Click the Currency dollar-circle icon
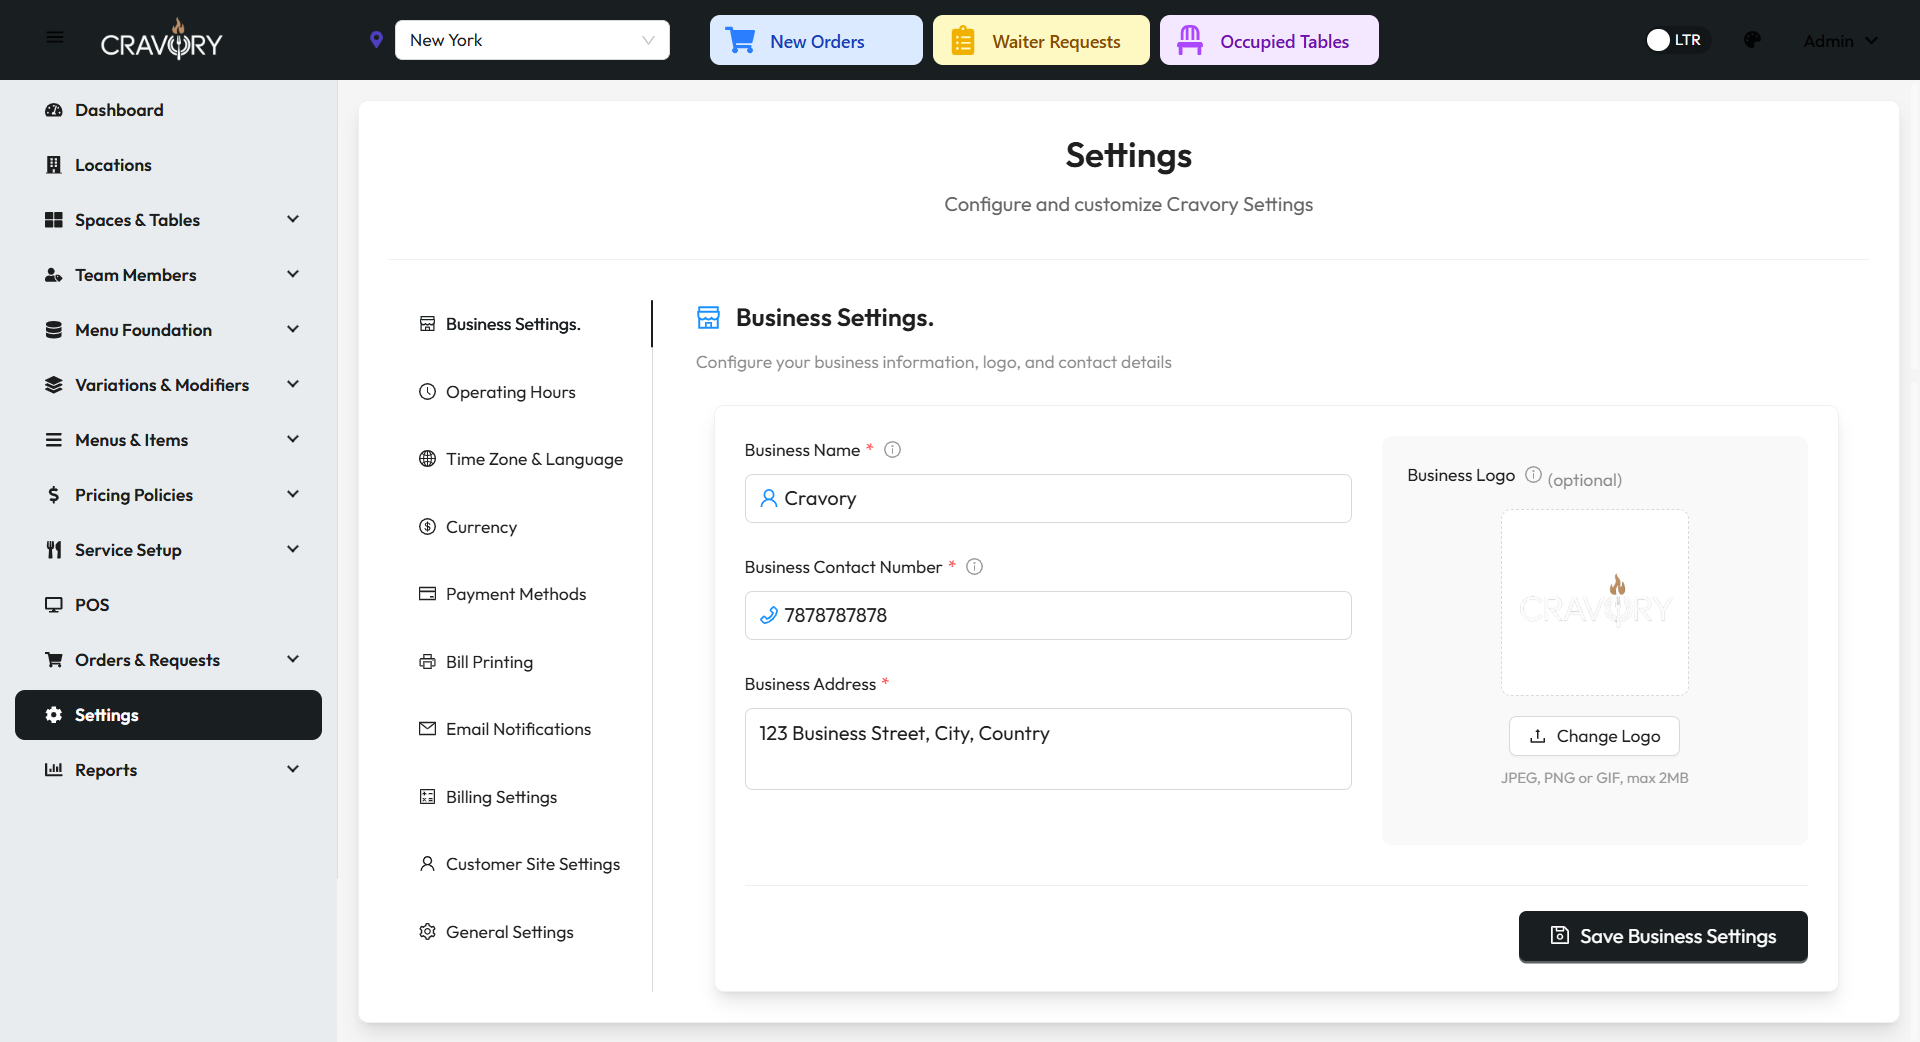Viewport: 1920px width, 1042px height. point(427,527)
